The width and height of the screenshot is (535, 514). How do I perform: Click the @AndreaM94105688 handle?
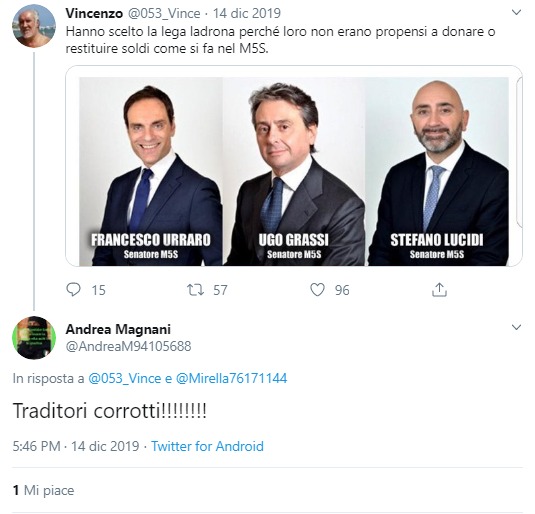point(128,346)
